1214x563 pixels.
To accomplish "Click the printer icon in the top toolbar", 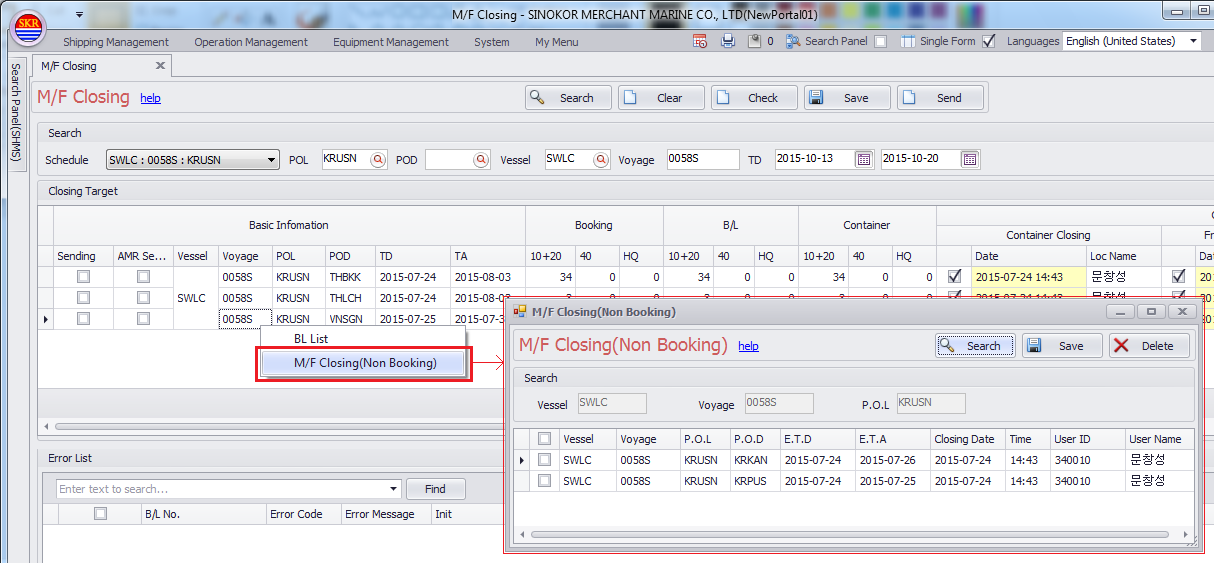I will tap(728, 41).
